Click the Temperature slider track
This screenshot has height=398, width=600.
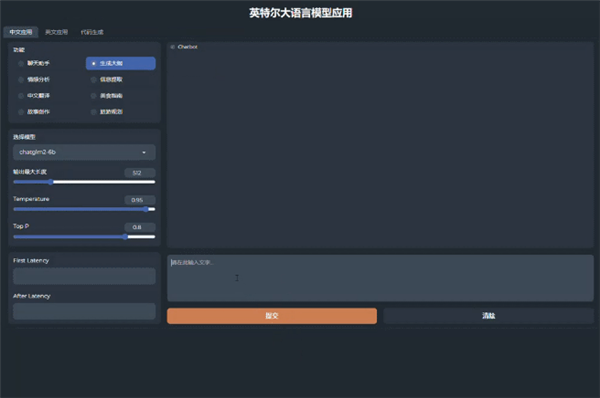(x=84, y=209)
